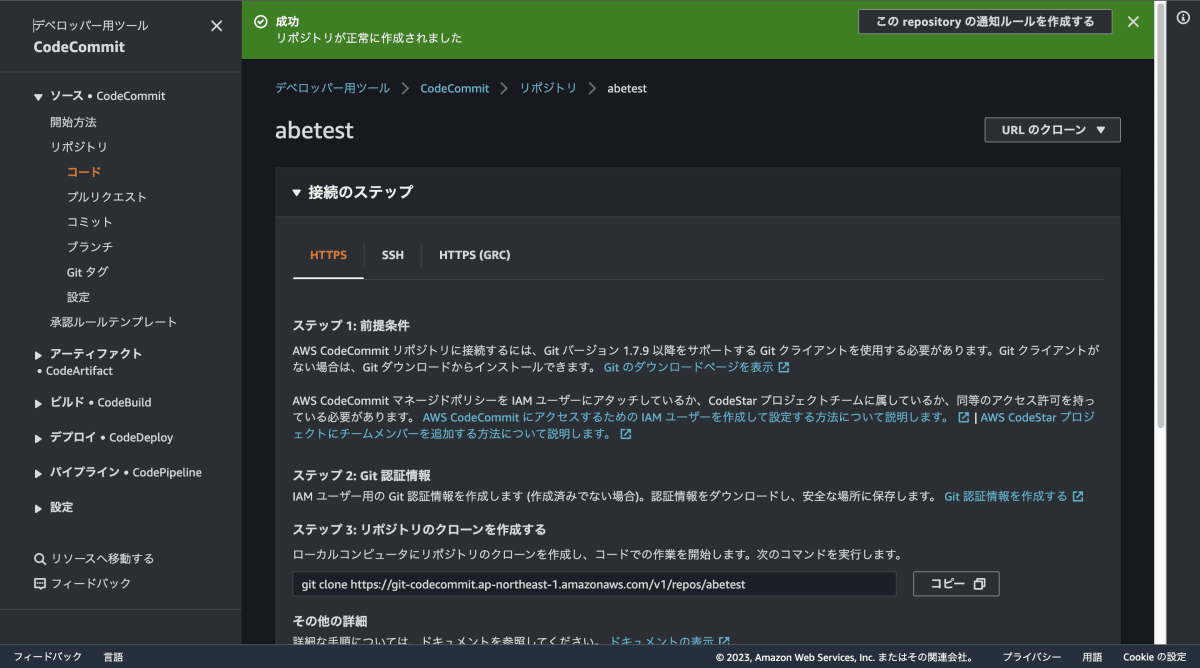
Task: Open リポジトリ in the sidebar
Action: tap(79, 147)
